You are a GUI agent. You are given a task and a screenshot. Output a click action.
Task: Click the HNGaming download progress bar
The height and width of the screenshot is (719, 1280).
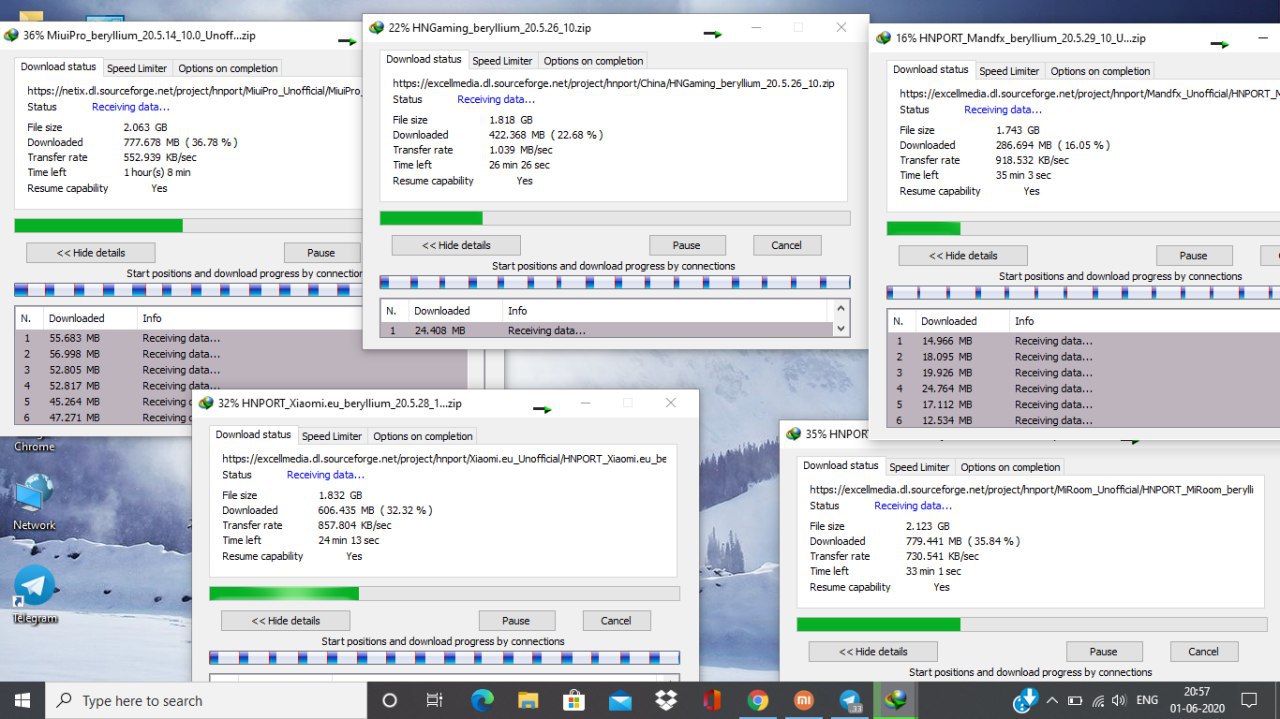(615, 218)
